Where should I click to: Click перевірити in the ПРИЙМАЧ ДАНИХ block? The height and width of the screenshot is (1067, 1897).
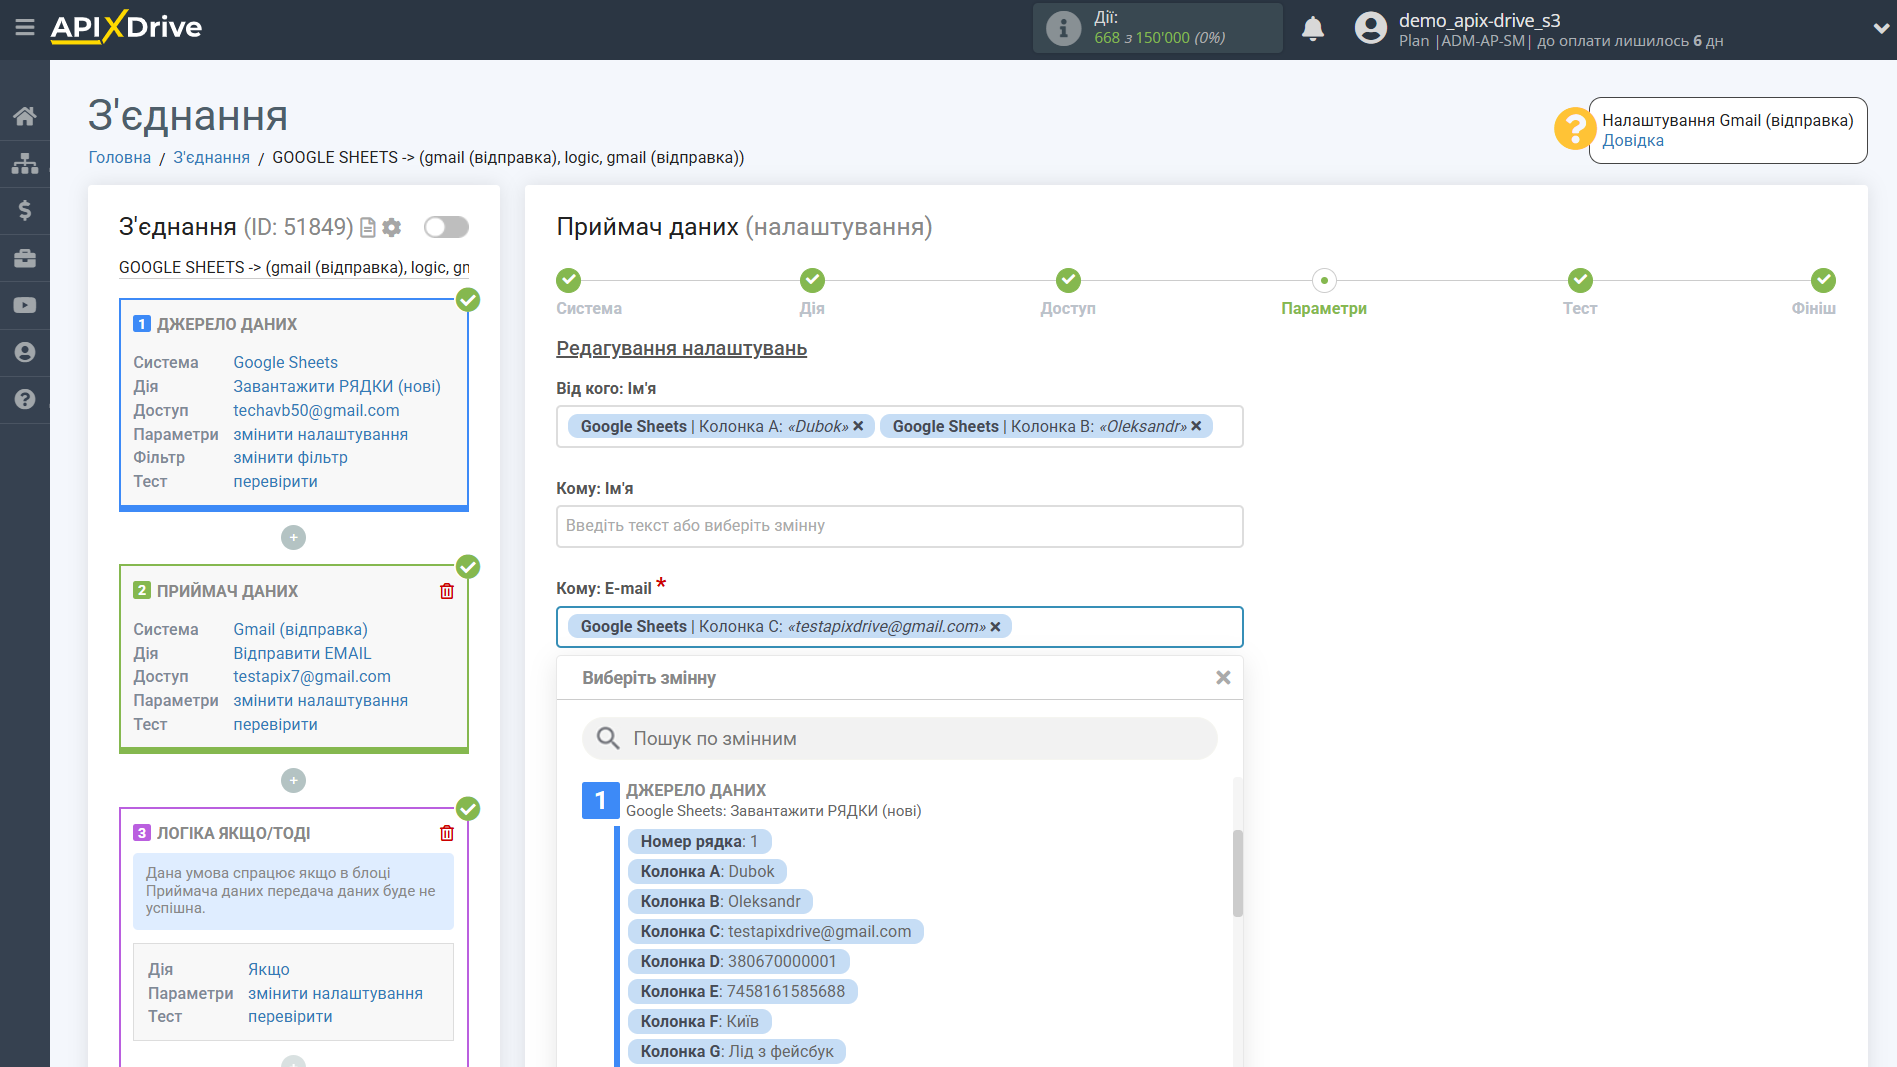click(x=275, y=725)
